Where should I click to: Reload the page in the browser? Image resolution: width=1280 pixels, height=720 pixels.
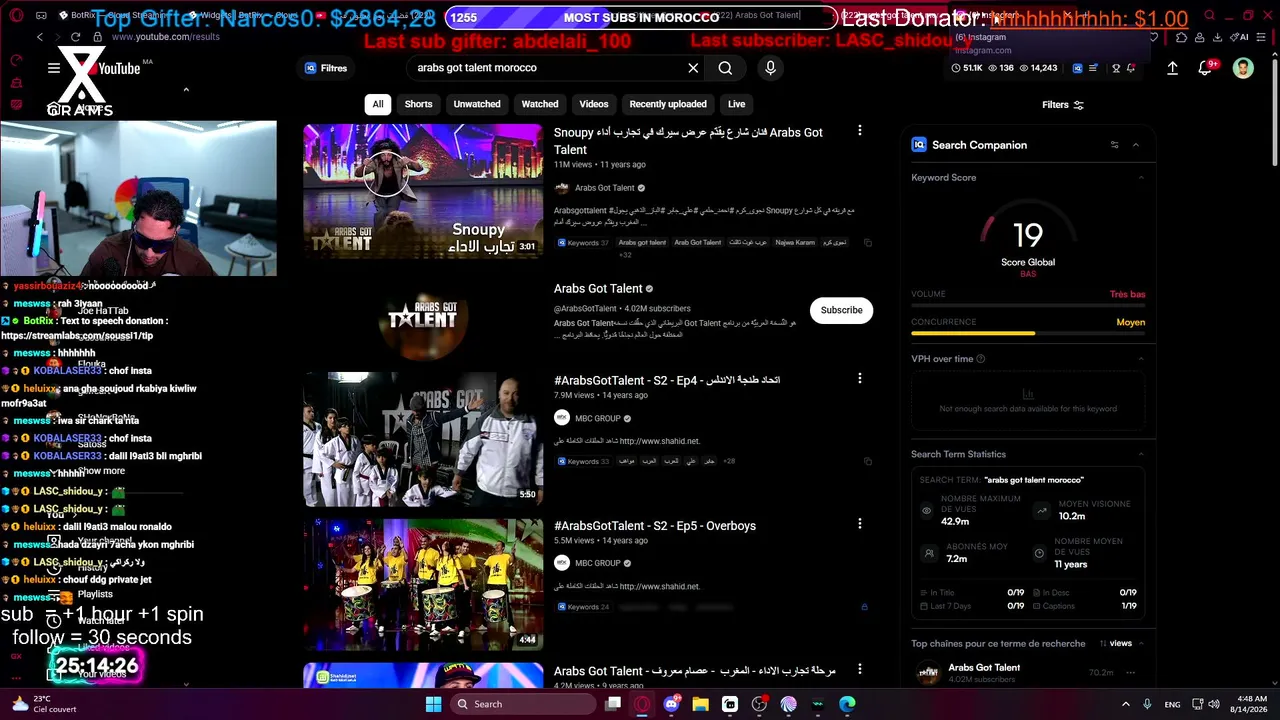75,37
